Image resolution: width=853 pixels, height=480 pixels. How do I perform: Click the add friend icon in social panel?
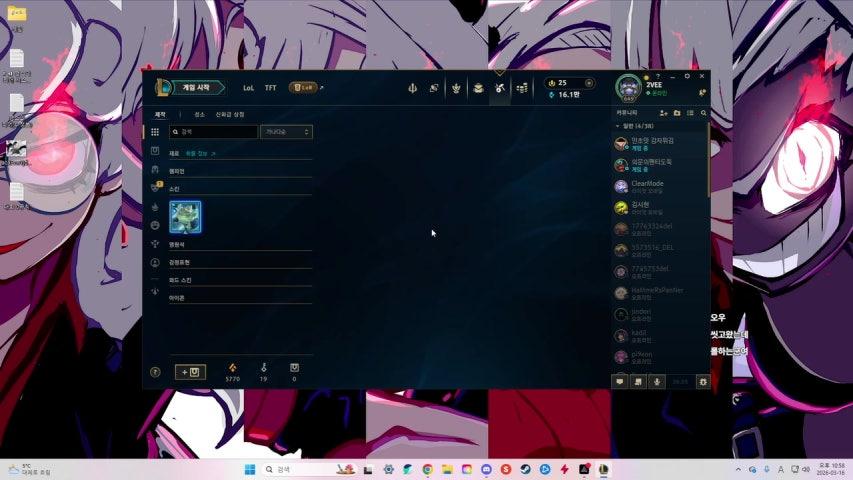(663, 113)
